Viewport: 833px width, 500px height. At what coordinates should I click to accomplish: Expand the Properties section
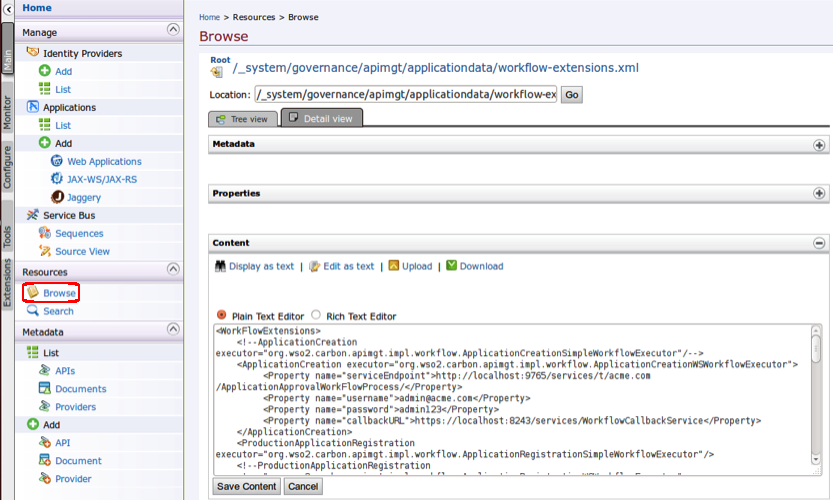tap(819, 193)
